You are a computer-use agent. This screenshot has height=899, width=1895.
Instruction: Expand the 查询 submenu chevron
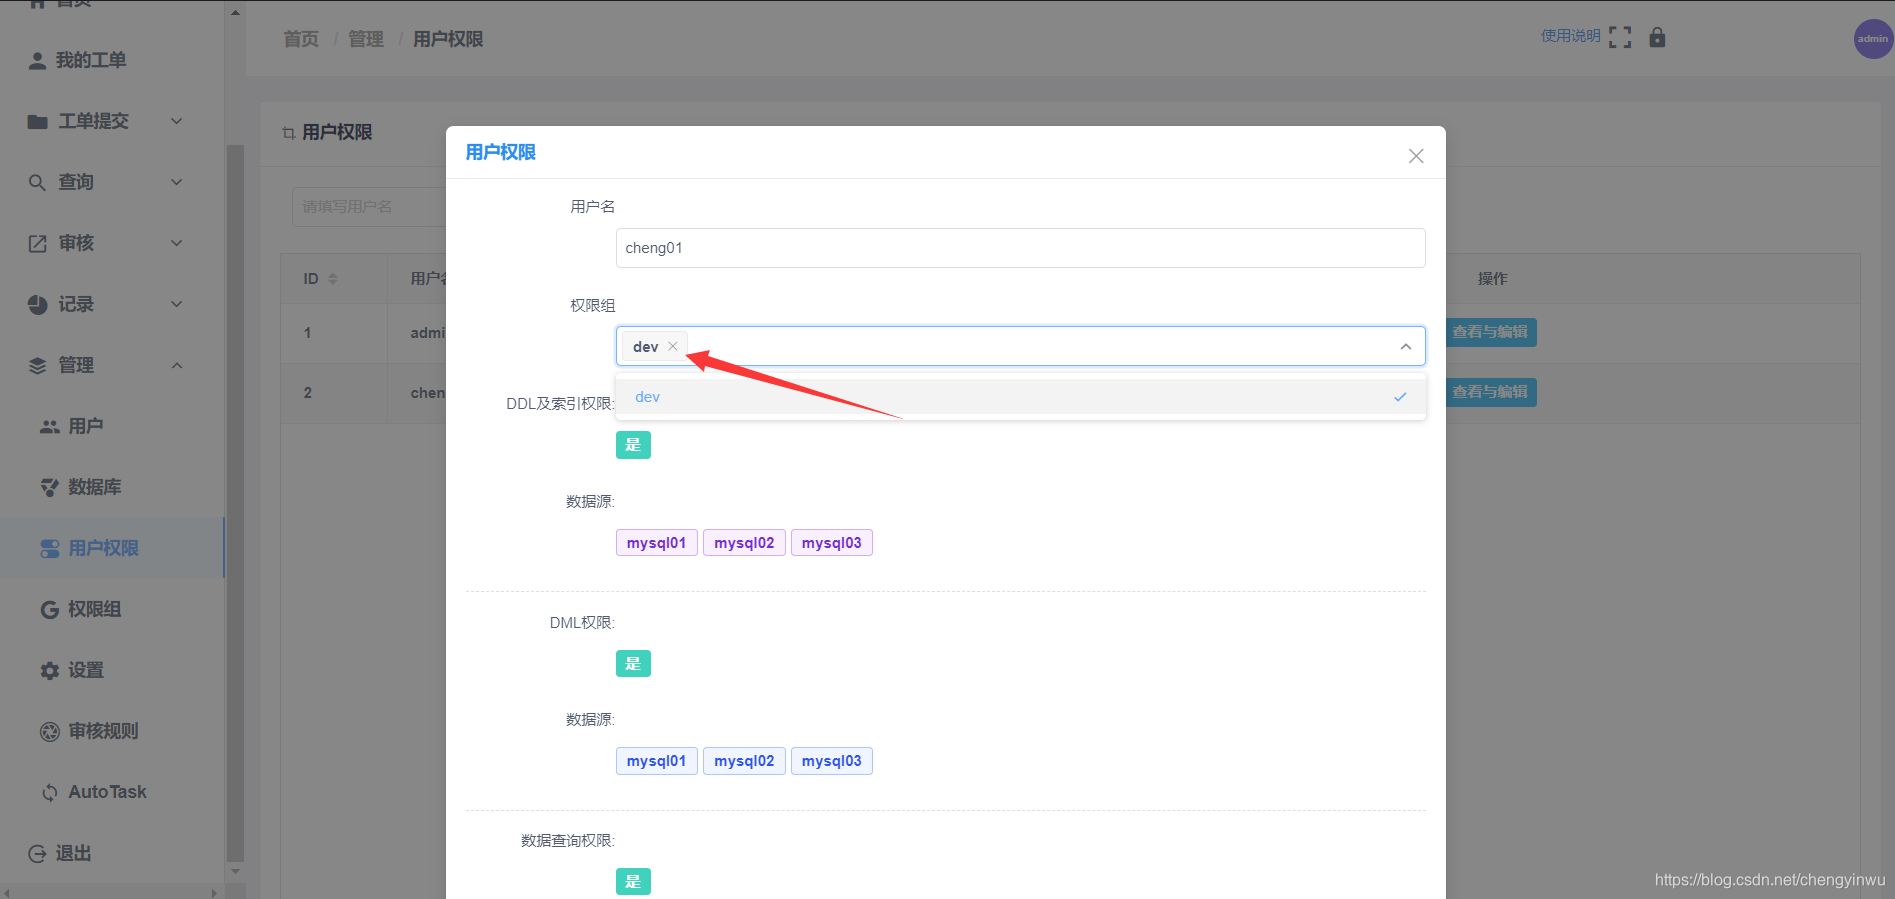(x=177, y=182)
